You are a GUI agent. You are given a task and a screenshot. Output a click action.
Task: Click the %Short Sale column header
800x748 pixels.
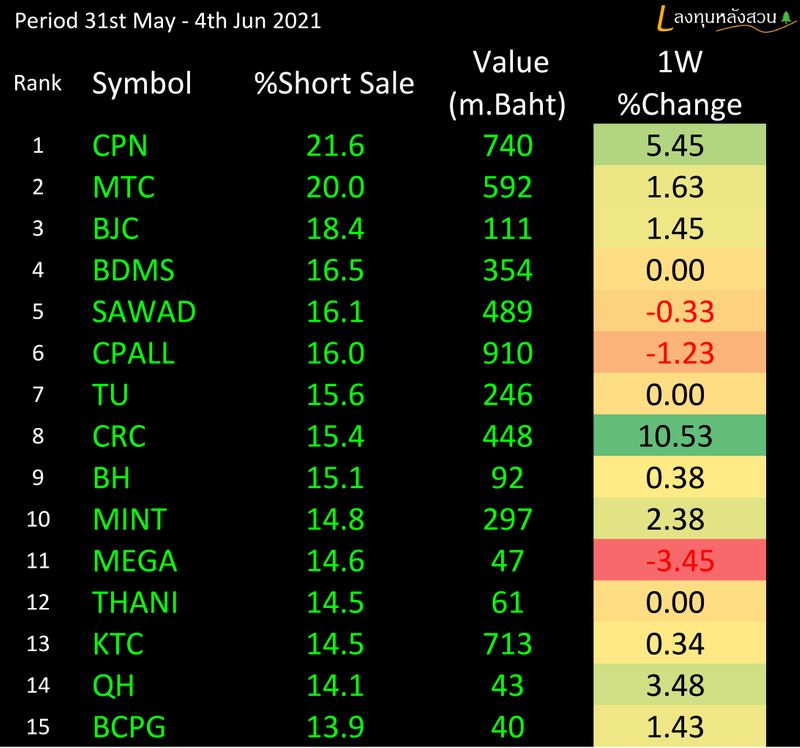pos(333,83)
